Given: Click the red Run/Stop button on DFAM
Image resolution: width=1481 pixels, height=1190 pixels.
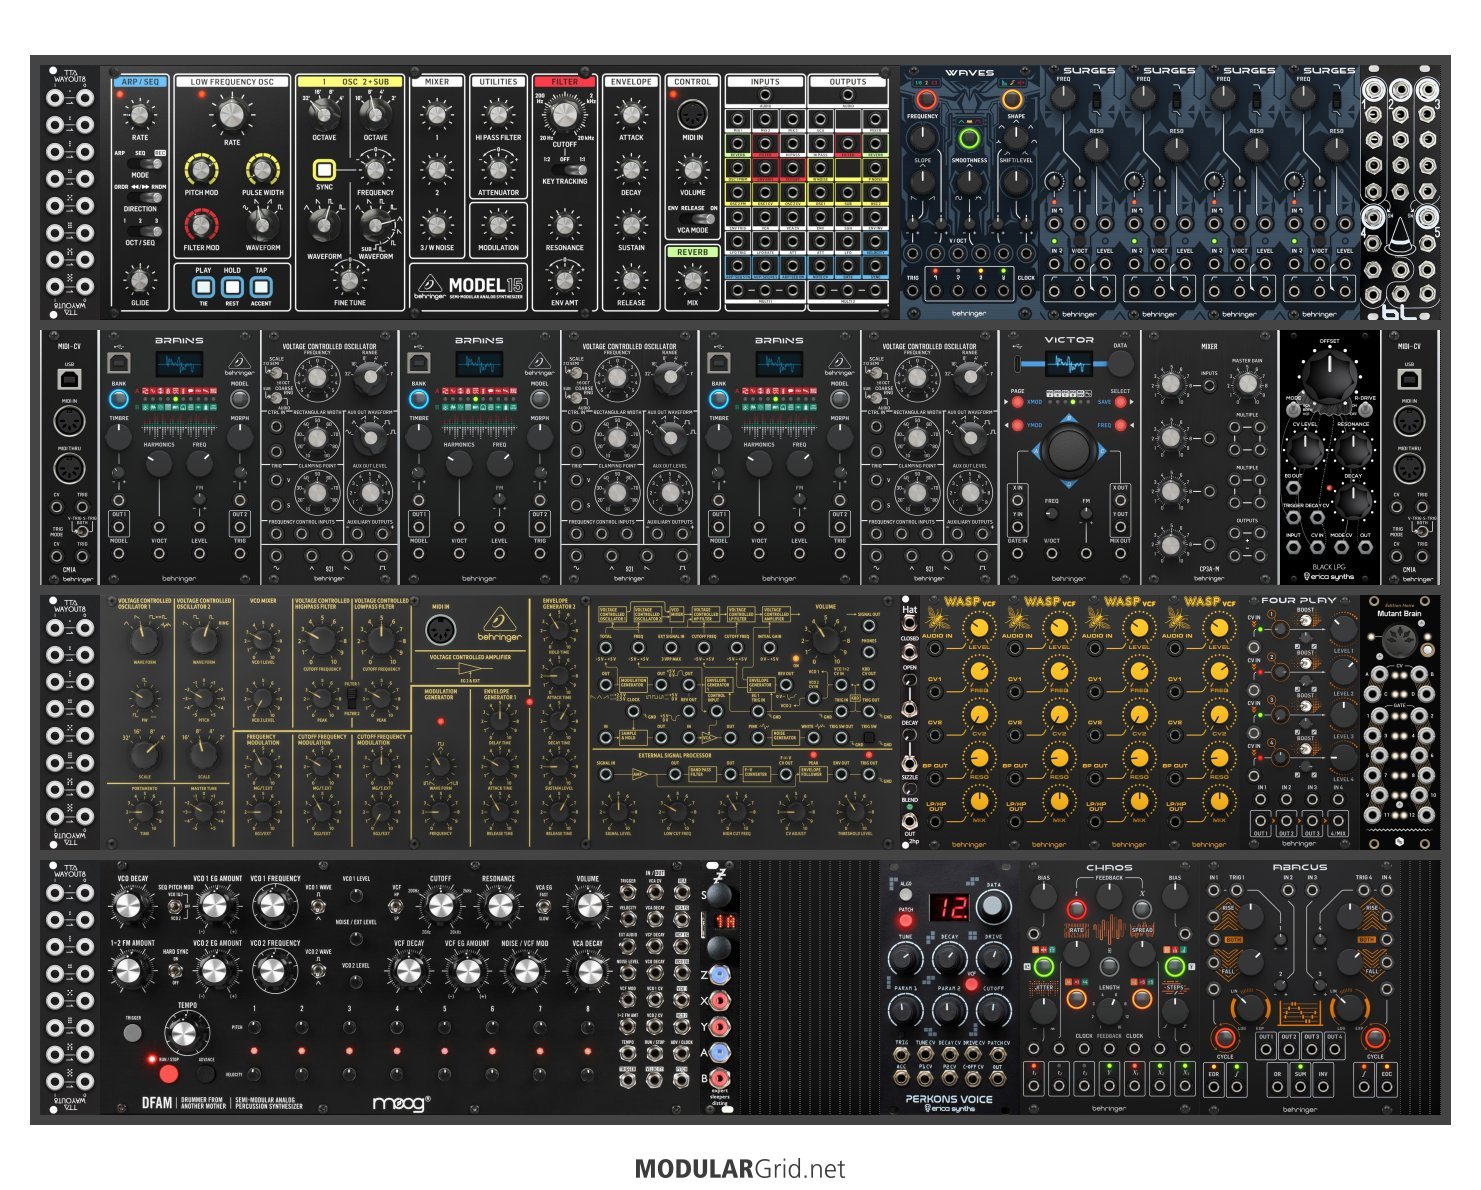Looking at the screenshot, I should pos(168,1075).
